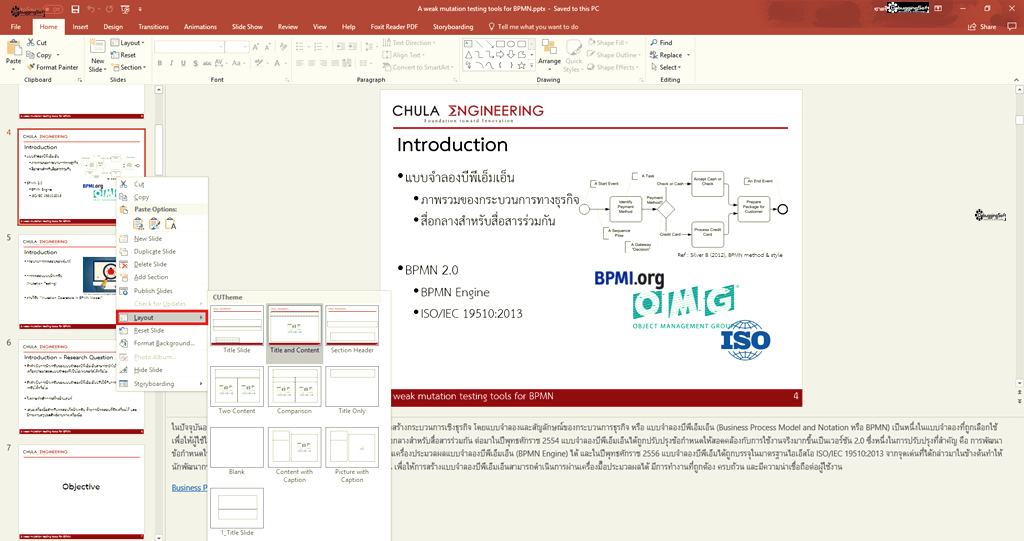Switch to the Animations tab
This screenshot has height=541, width=1024.
pyautogui.click(x=200, y=27)
